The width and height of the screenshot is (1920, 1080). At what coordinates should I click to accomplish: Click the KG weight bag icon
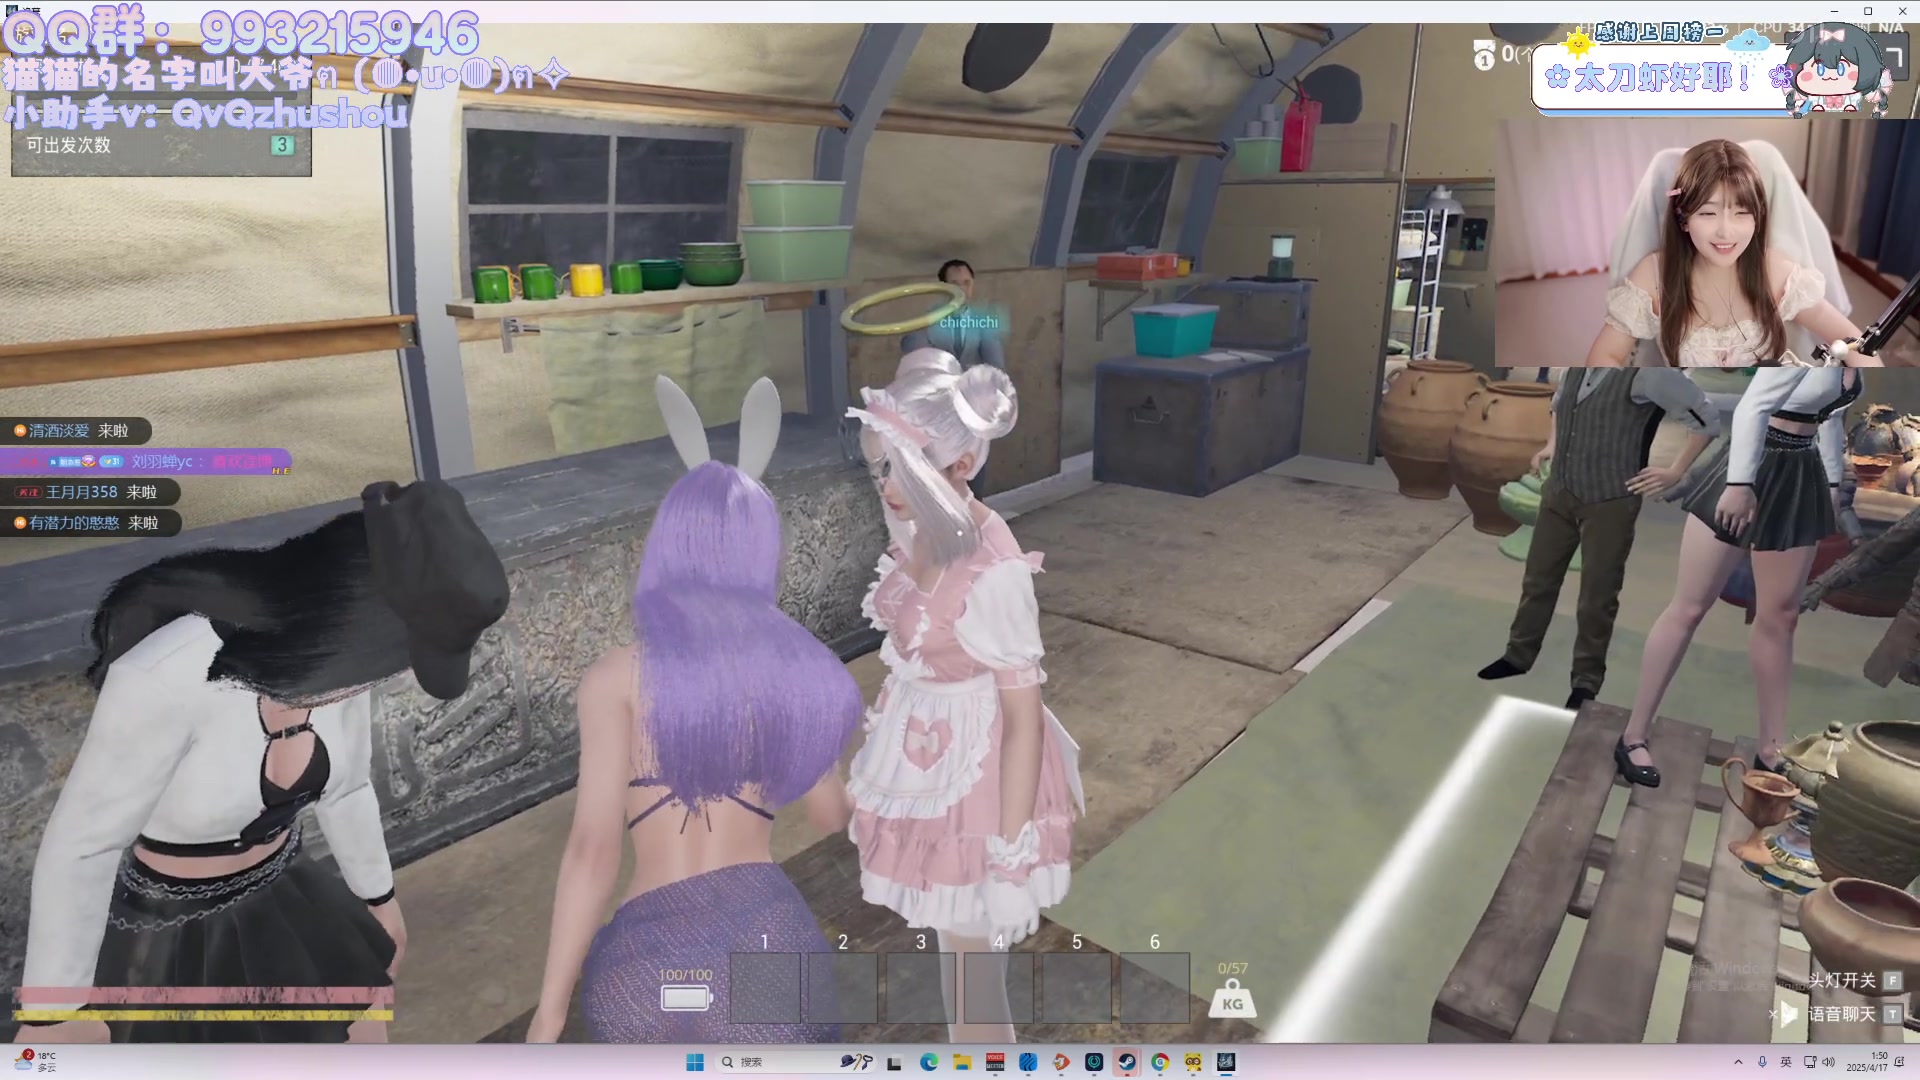pyautogui.click(x=1232, y=999)
